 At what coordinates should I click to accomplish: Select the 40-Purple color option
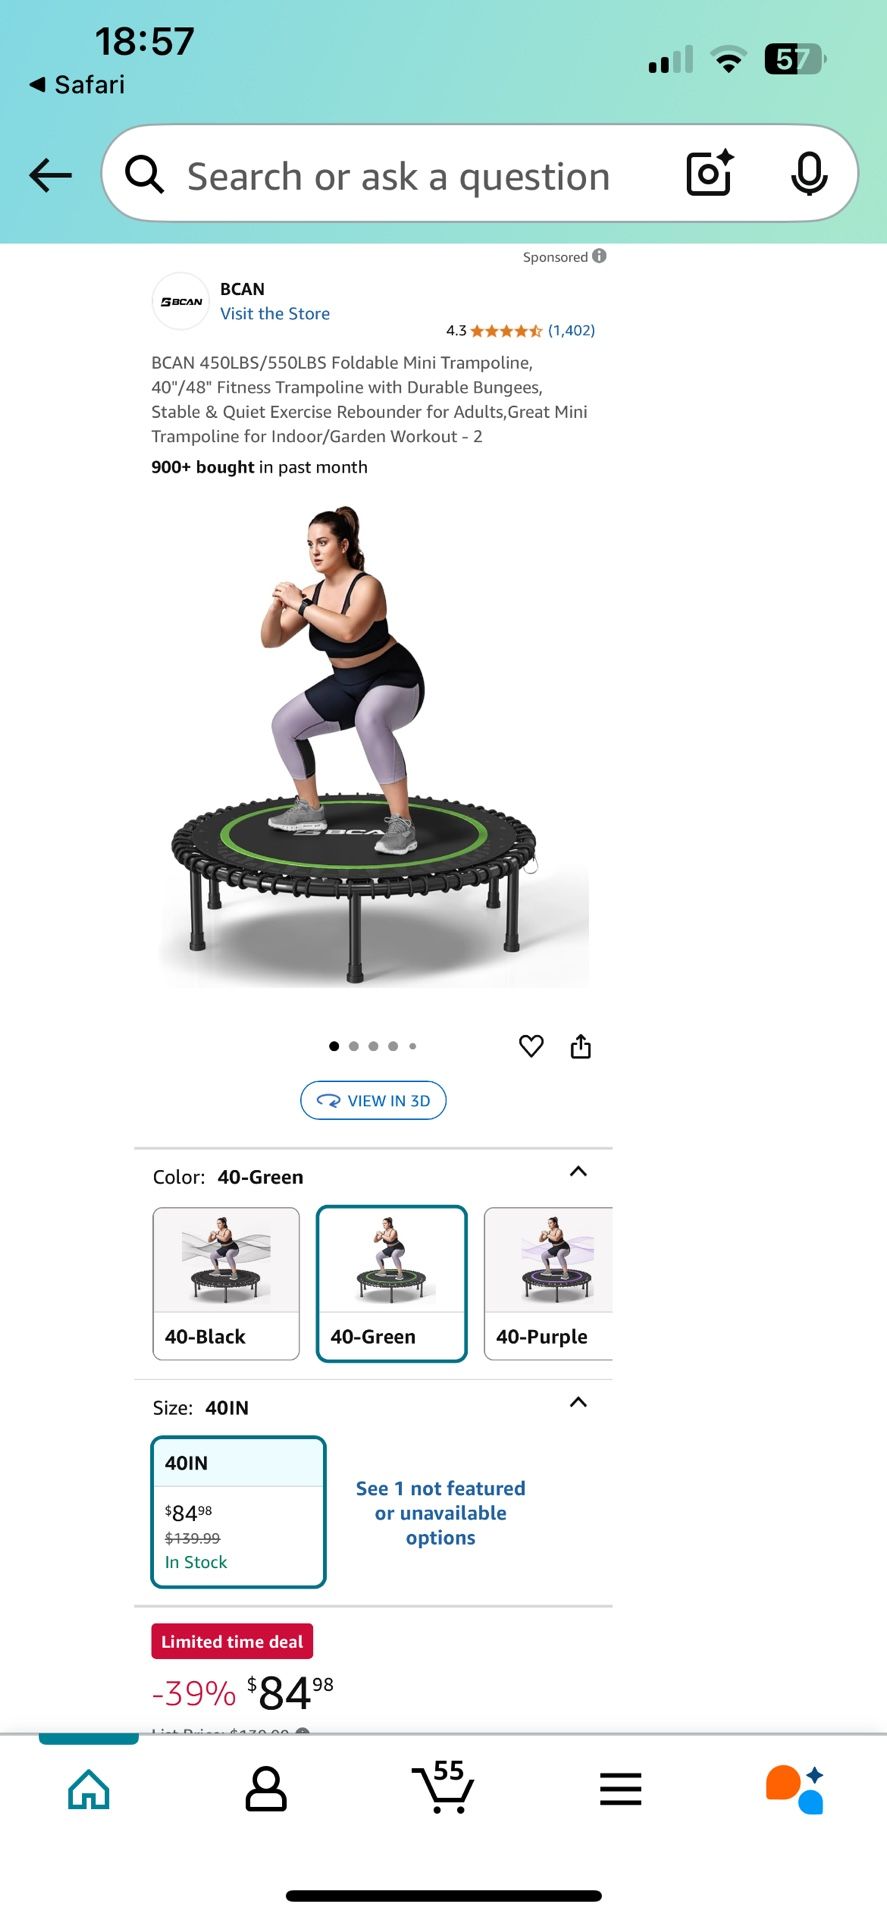tap(548, 1284)
